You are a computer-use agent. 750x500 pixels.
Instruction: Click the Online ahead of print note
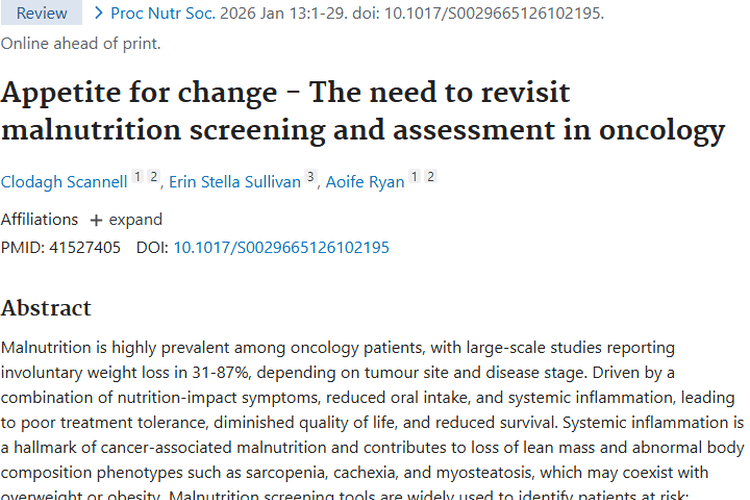pyautogui.click(x=80, y=43)
